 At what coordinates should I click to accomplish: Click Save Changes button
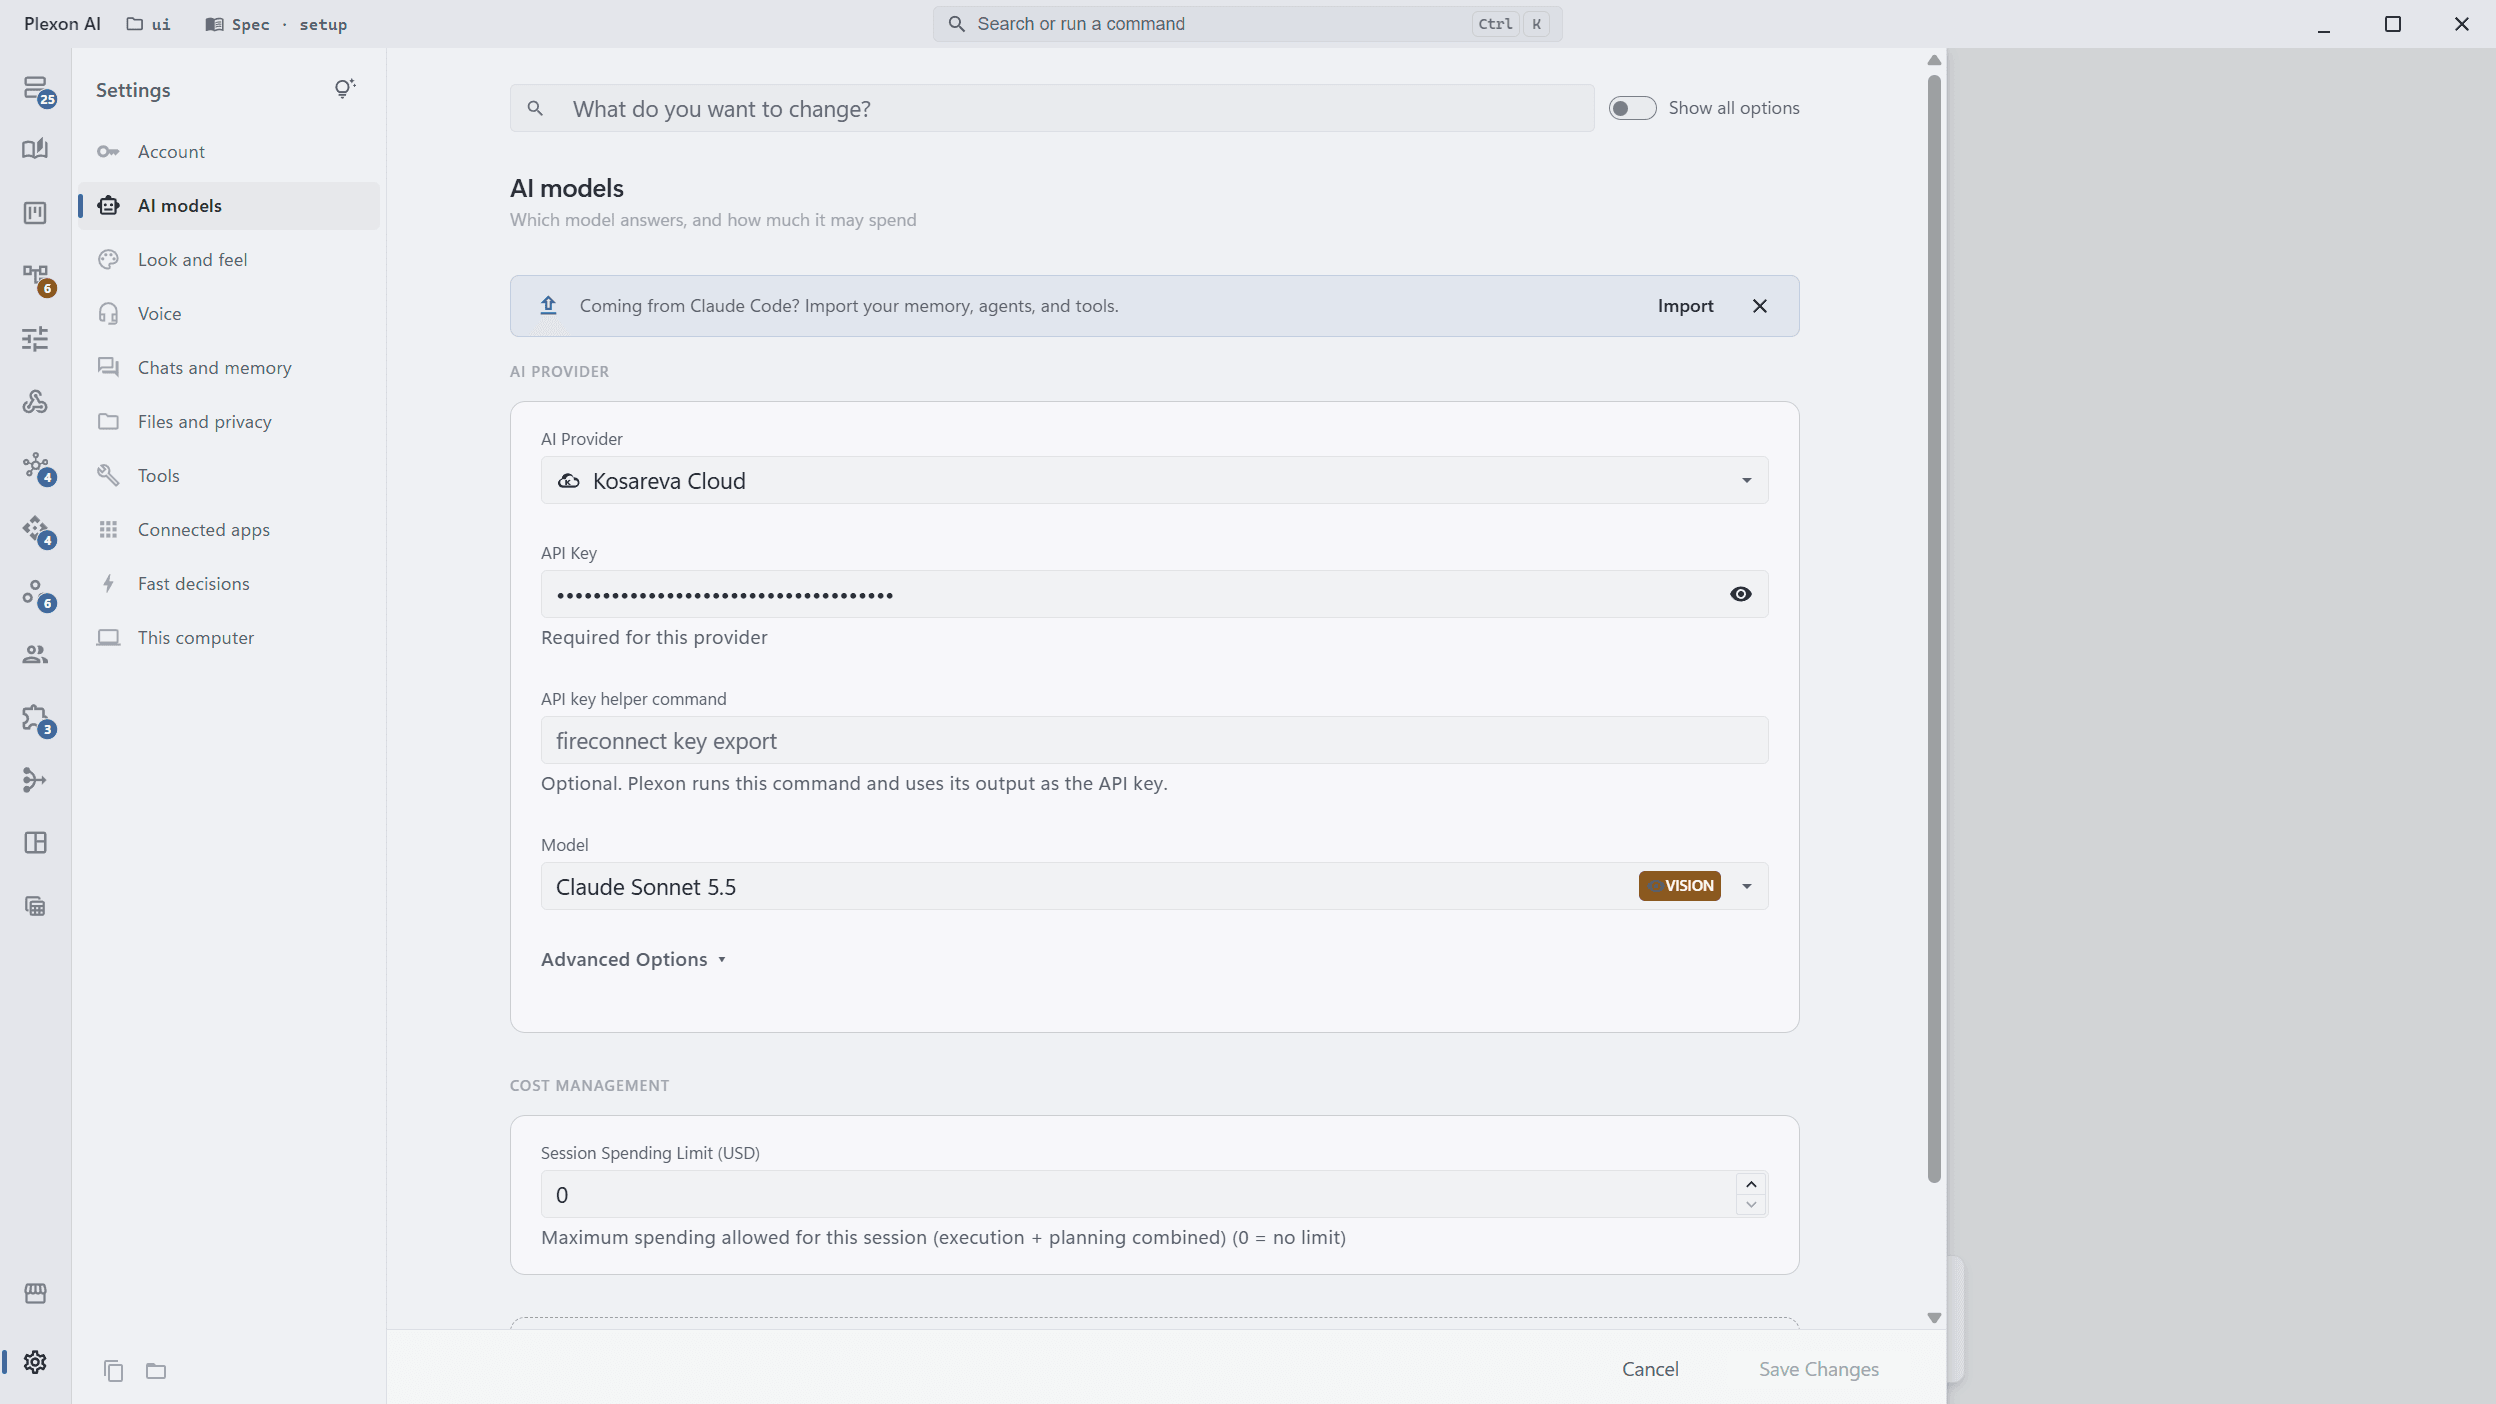click(1818, 1369)
